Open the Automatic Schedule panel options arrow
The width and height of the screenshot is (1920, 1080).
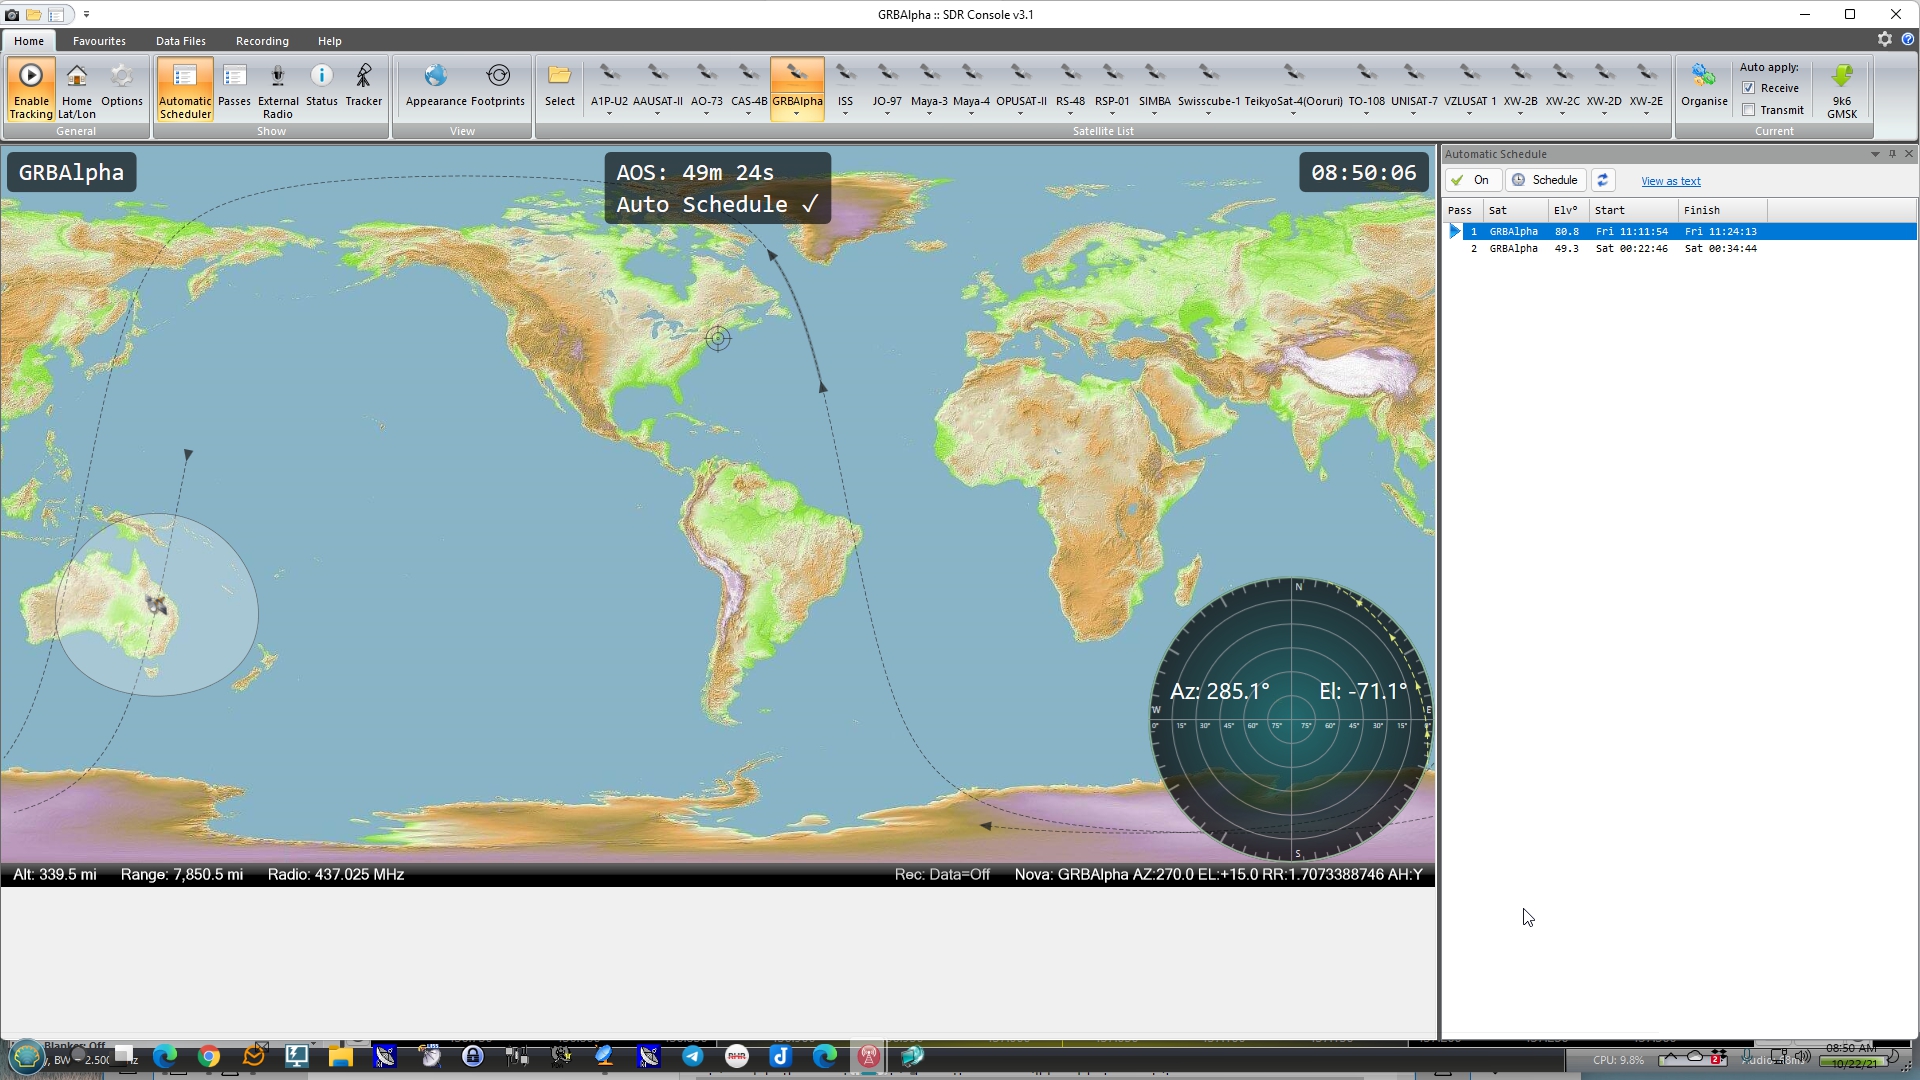click(x=1875, y=154)
